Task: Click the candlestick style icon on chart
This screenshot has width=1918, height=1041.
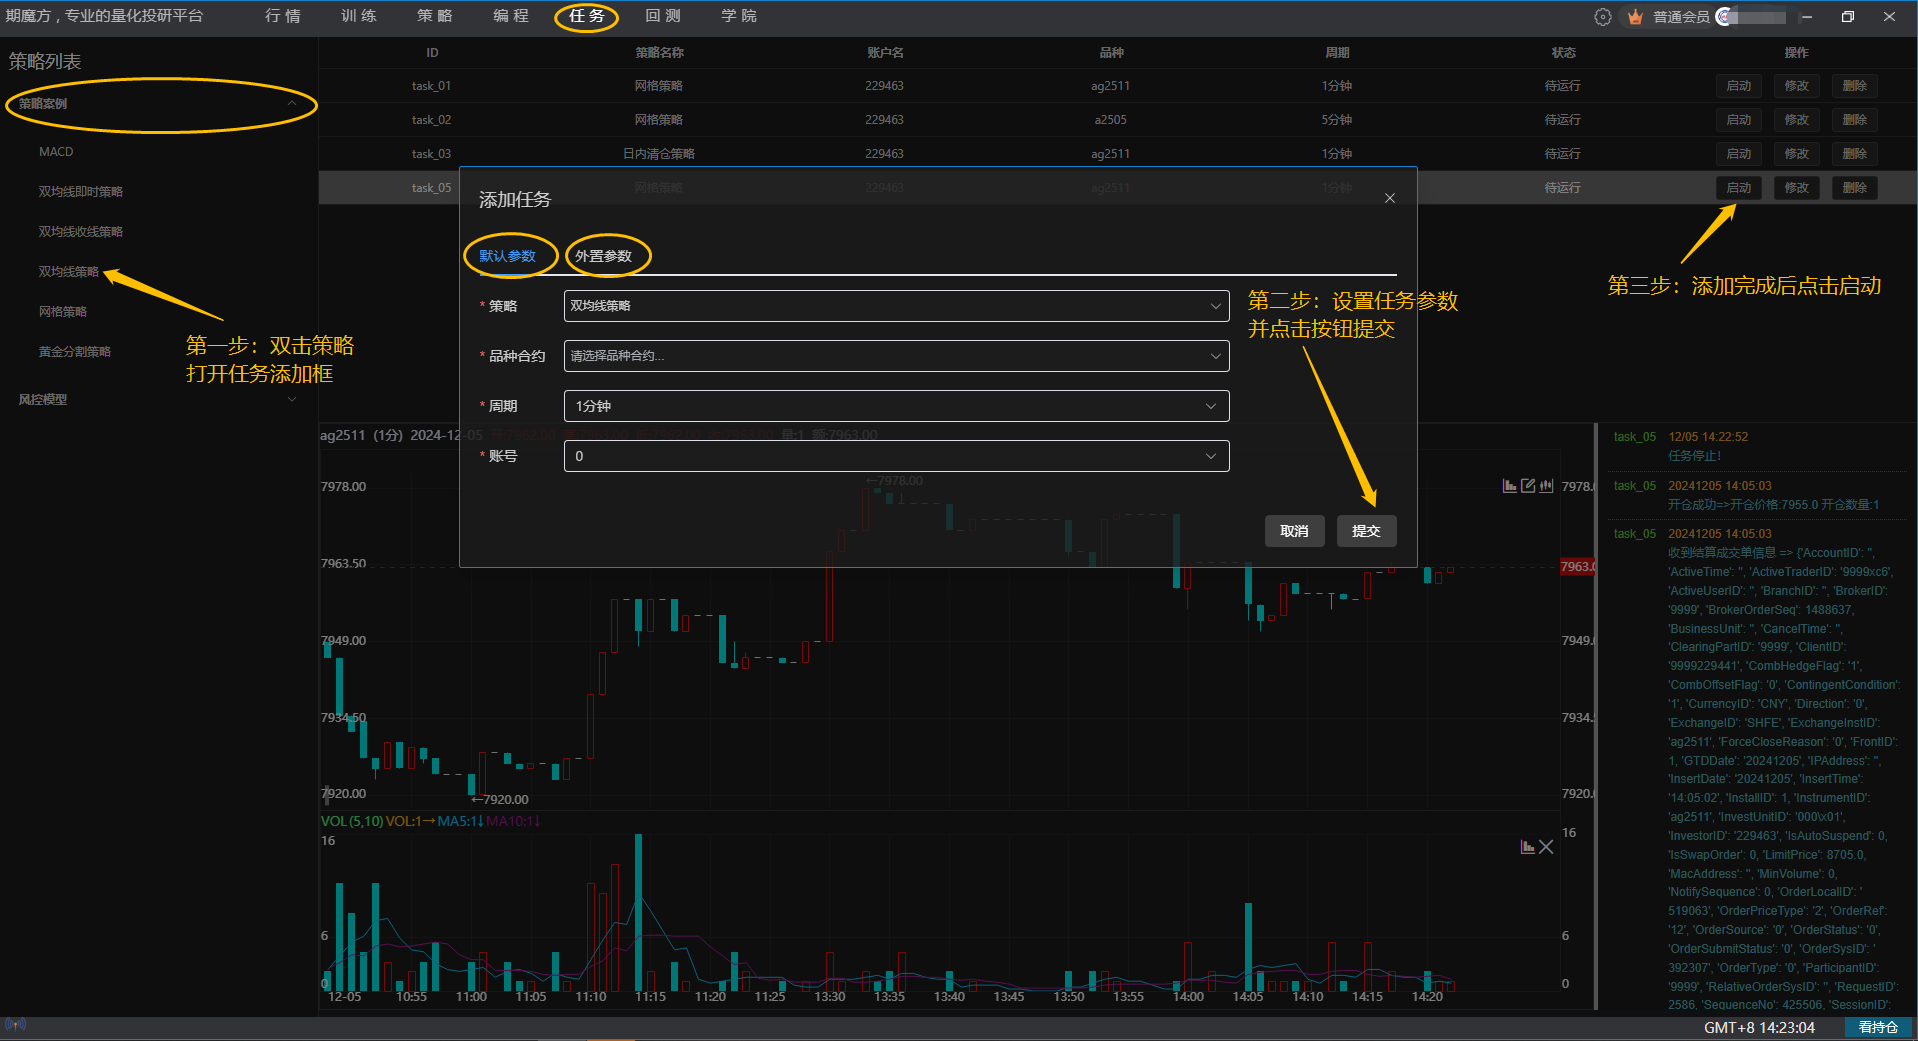Action: (x=1546, y=486)
